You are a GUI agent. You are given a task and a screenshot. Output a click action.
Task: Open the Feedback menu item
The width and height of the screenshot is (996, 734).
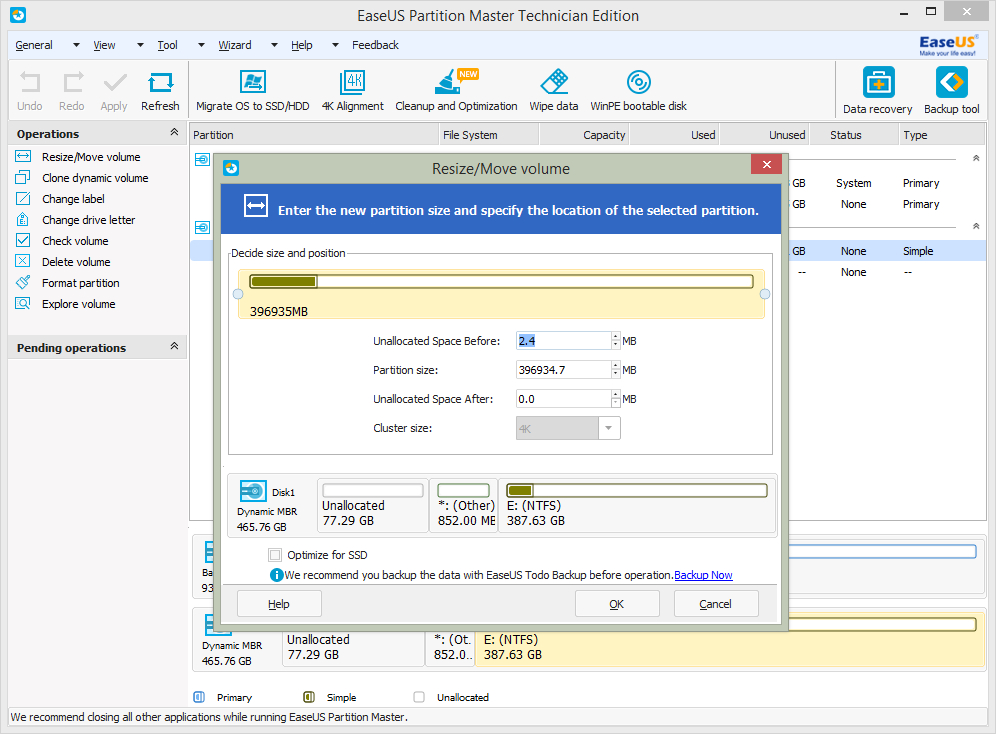pos(375,45)
